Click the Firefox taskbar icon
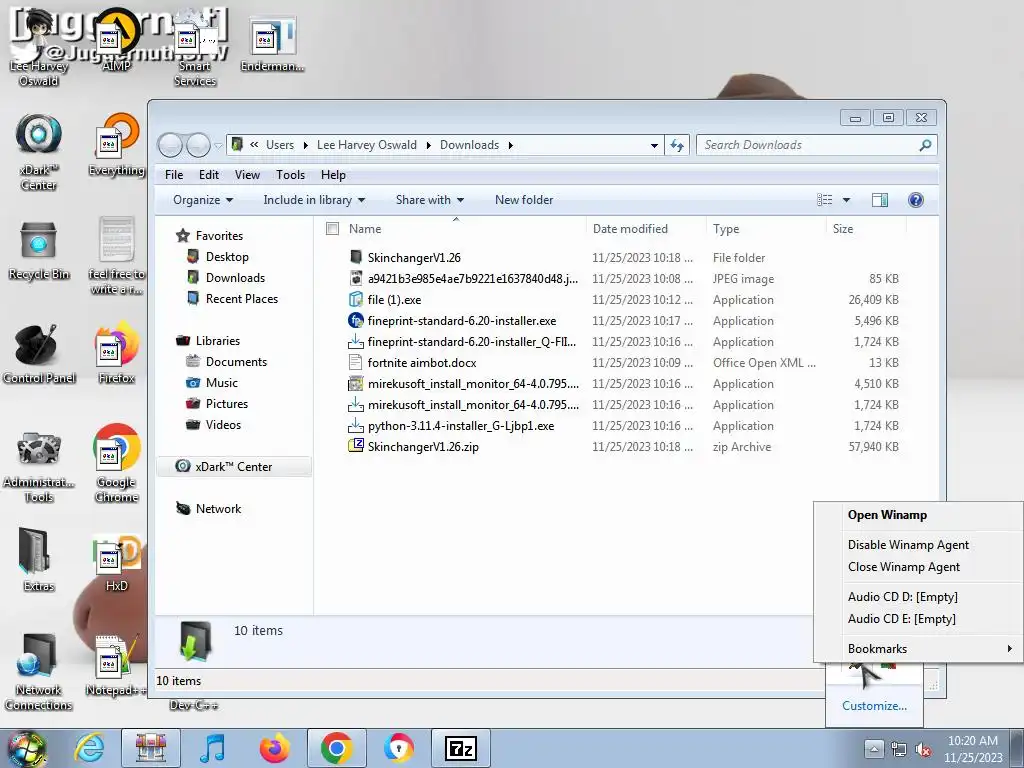 pos(274,748)
